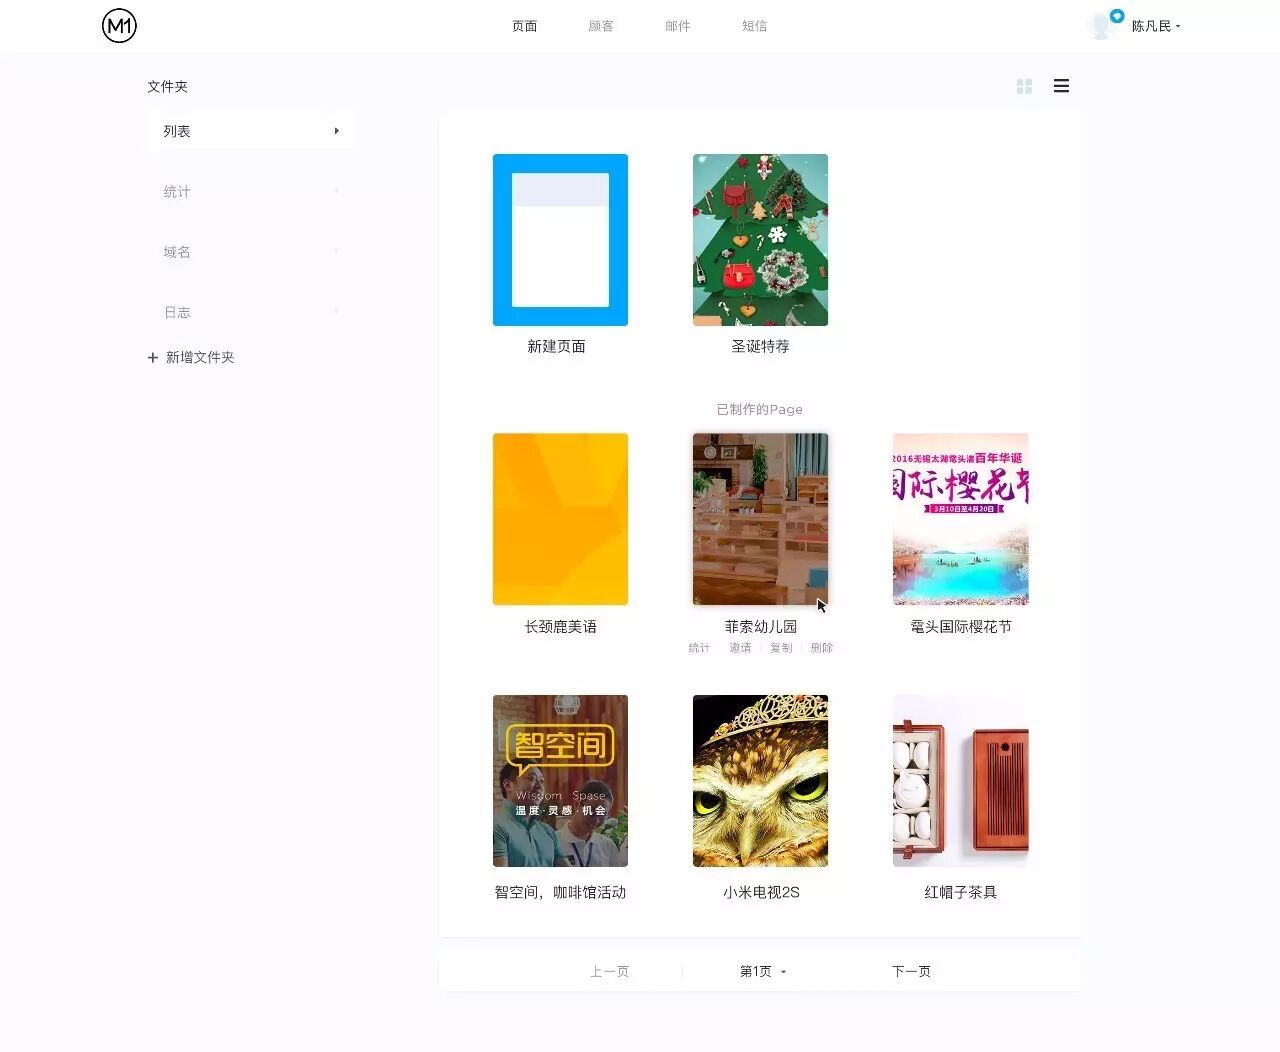Click the 小米电视2S title text
Screen dimensions: 1280x1052
coord(761,892)
